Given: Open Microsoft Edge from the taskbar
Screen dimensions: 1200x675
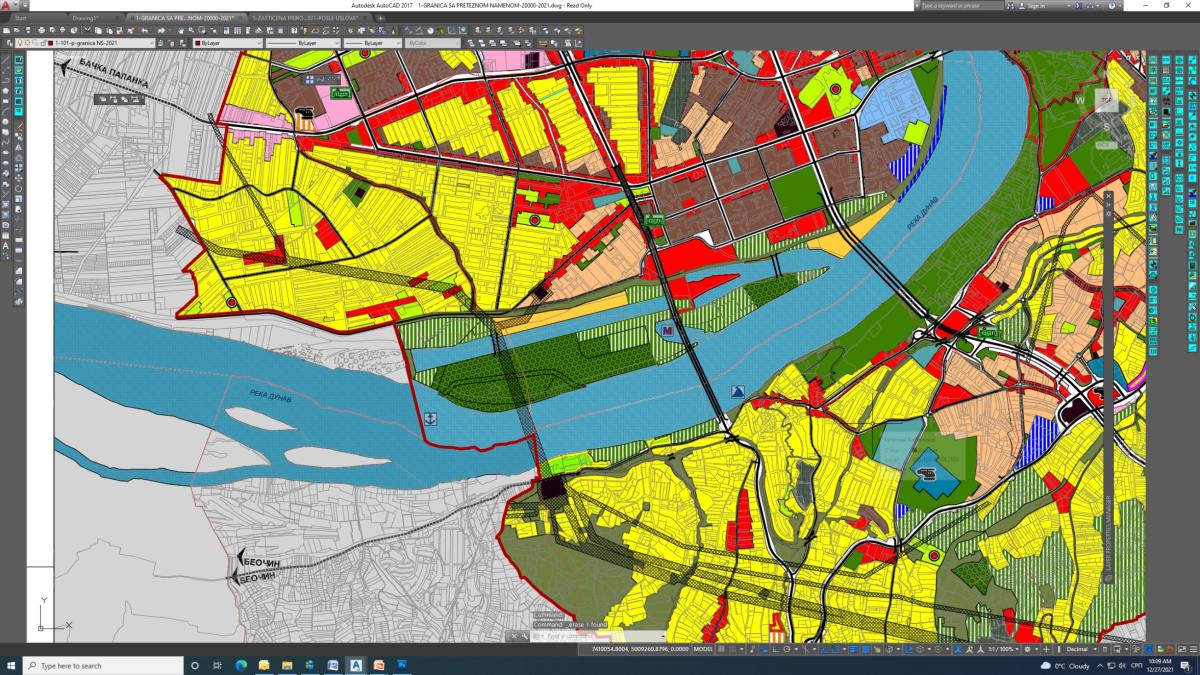Looking at the screenshot, I should click(241, 665).
